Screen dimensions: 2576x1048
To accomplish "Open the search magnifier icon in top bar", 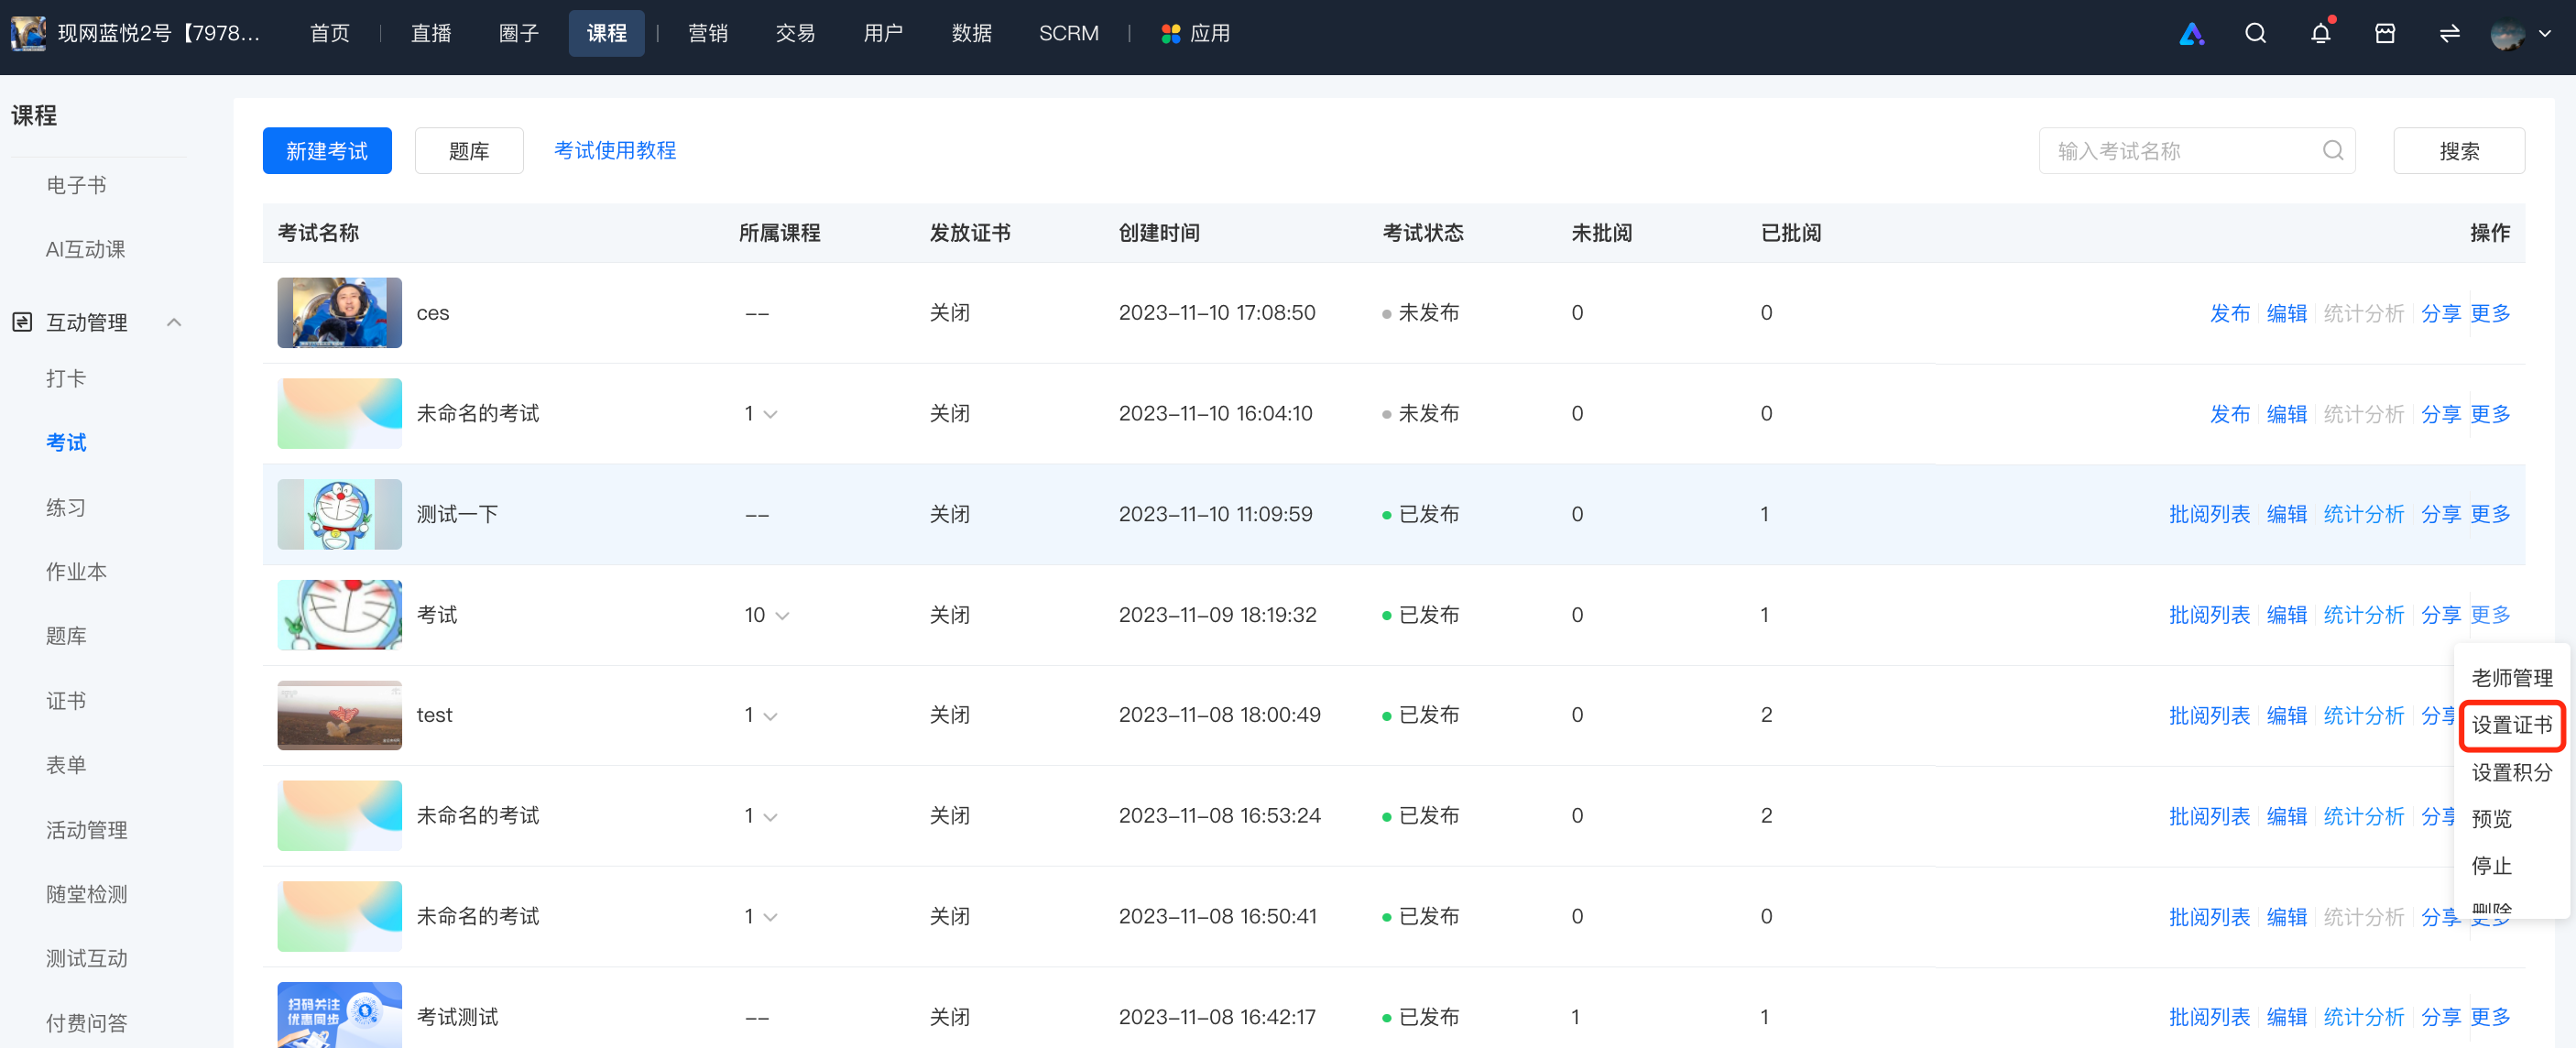I will (x=2255, y=34).
